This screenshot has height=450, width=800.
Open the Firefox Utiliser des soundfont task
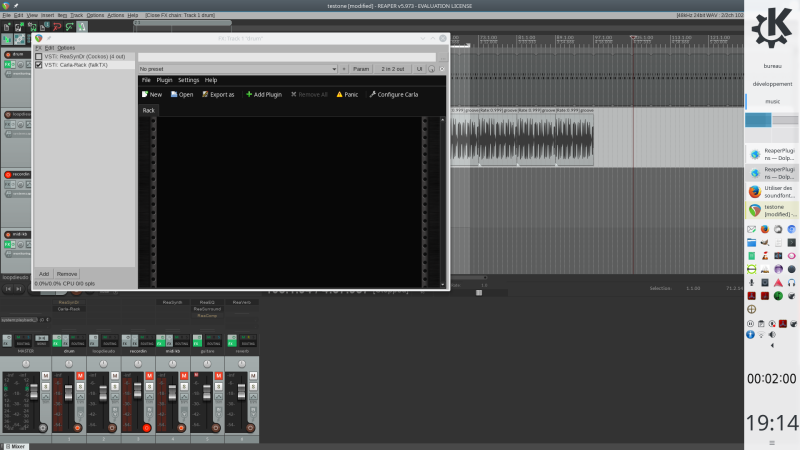coord(772,192)
